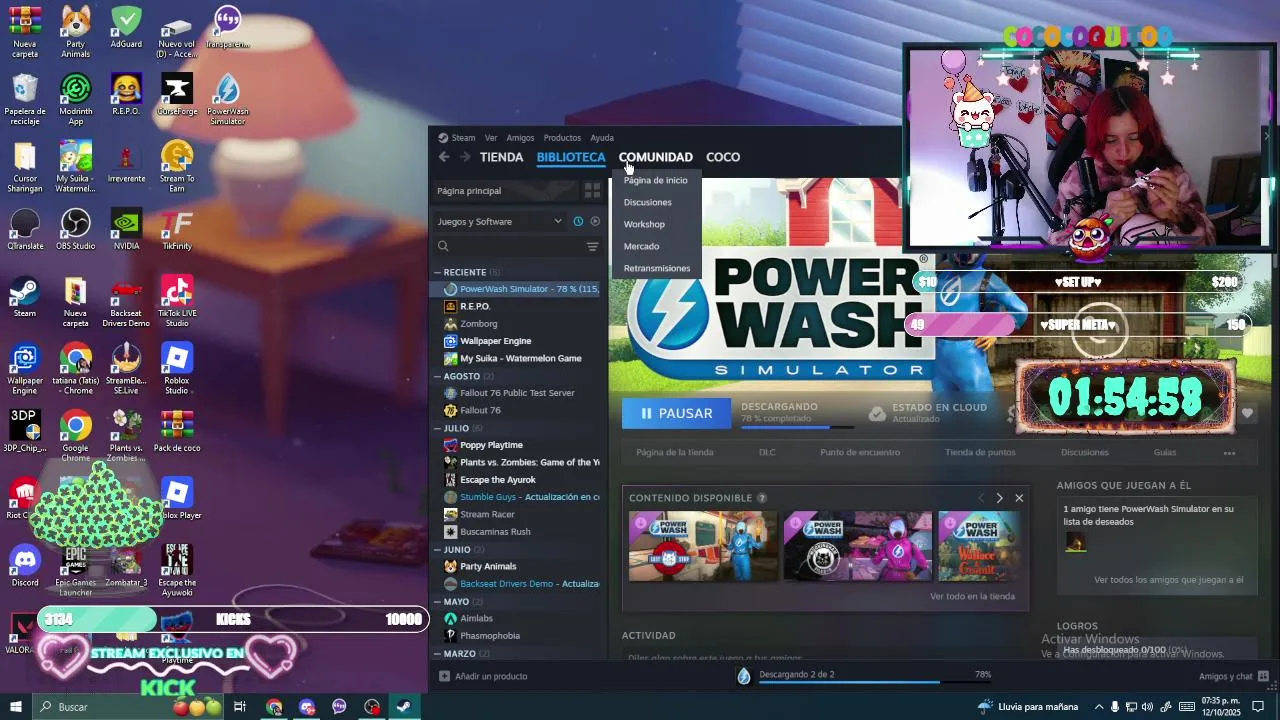
Task: Open the Juegos y Software dropdown
Action: click(499, 221)
